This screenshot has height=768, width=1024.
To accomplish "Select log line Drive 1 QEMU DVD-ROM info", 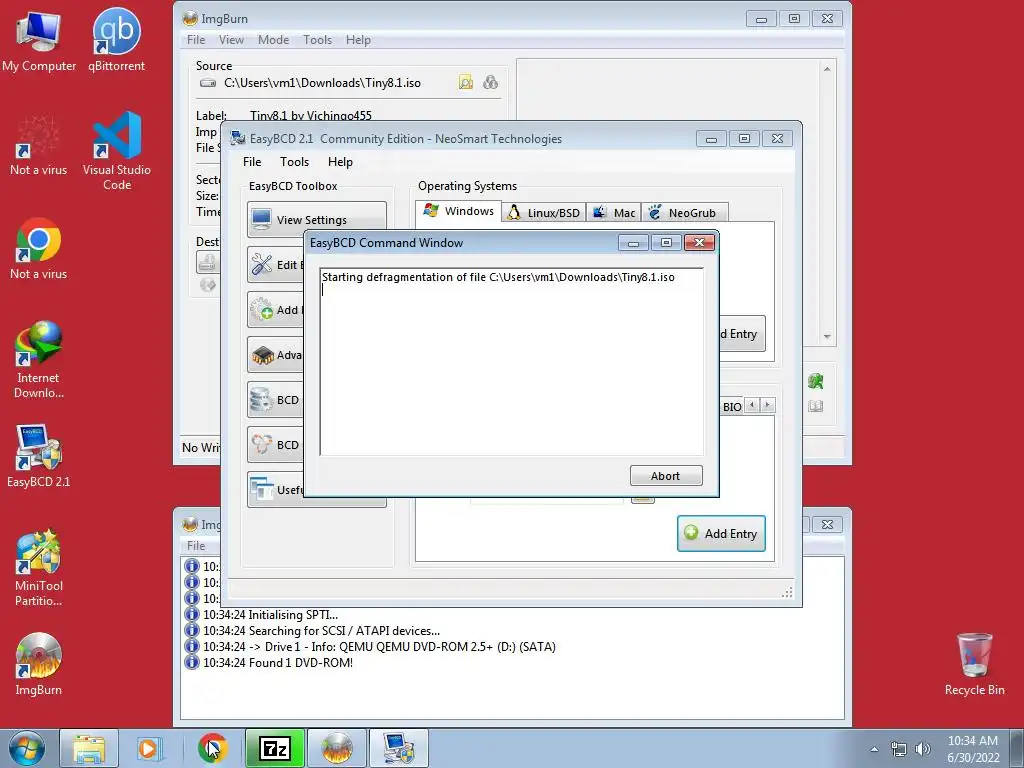I will coord(379,647).
